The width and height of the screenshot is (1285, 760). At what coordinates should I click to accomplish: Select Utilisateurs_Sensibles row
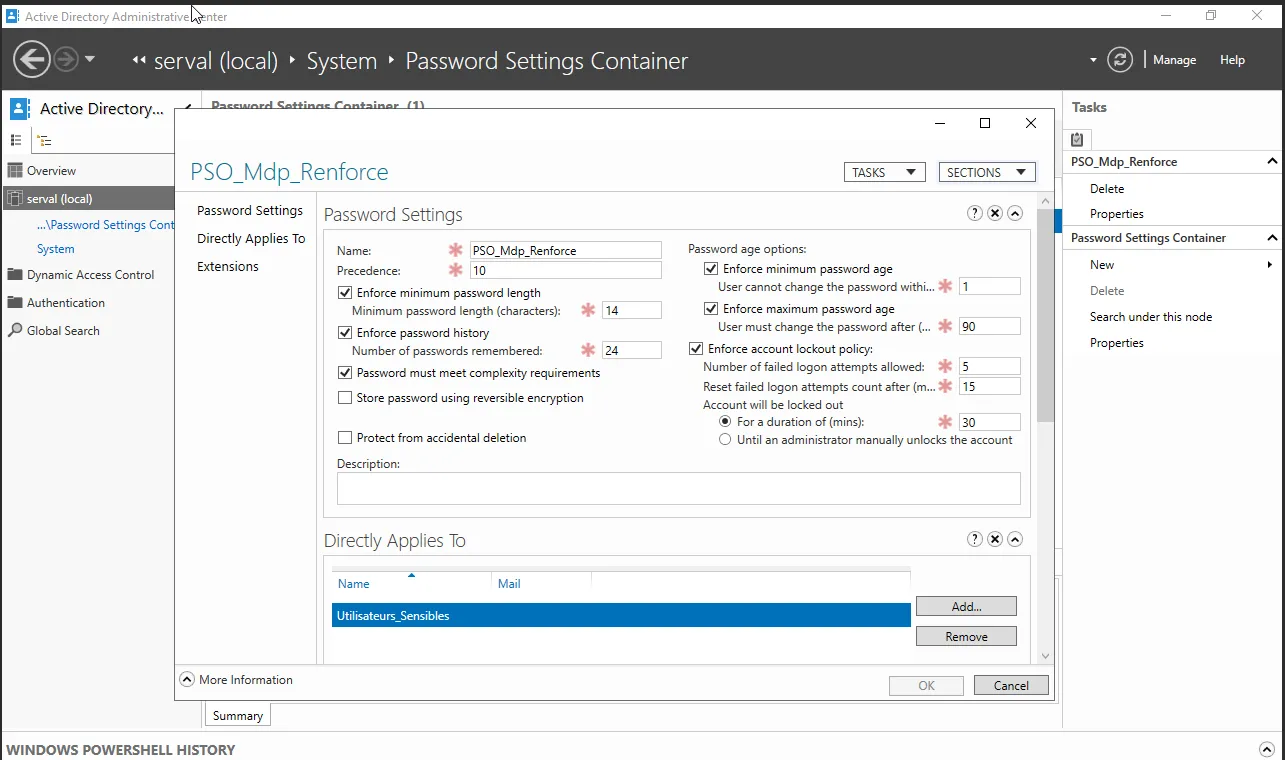(x=621, y=615)
